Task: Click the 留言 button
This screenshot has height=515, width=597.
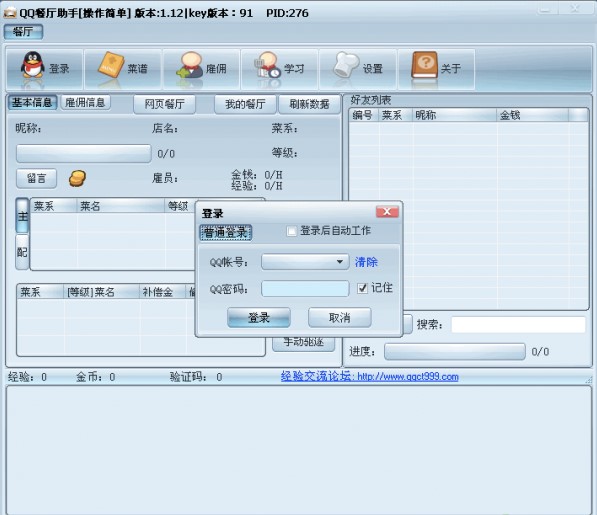Action: point(37,178)
